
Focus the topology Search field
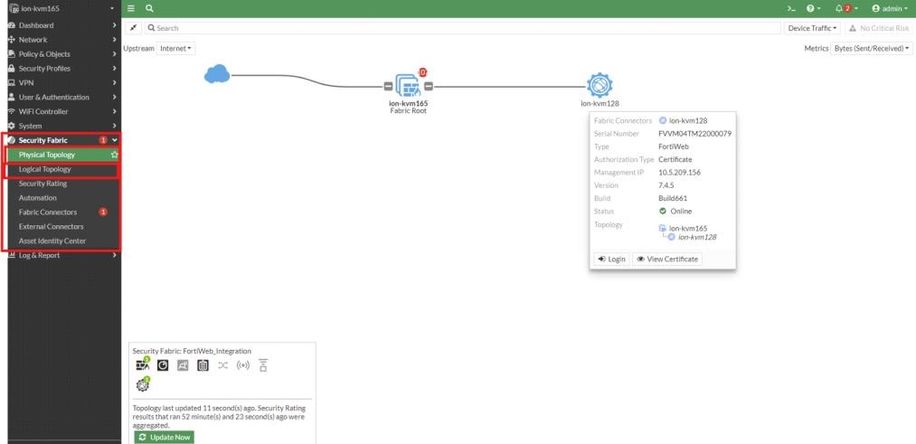pos(462,28)
